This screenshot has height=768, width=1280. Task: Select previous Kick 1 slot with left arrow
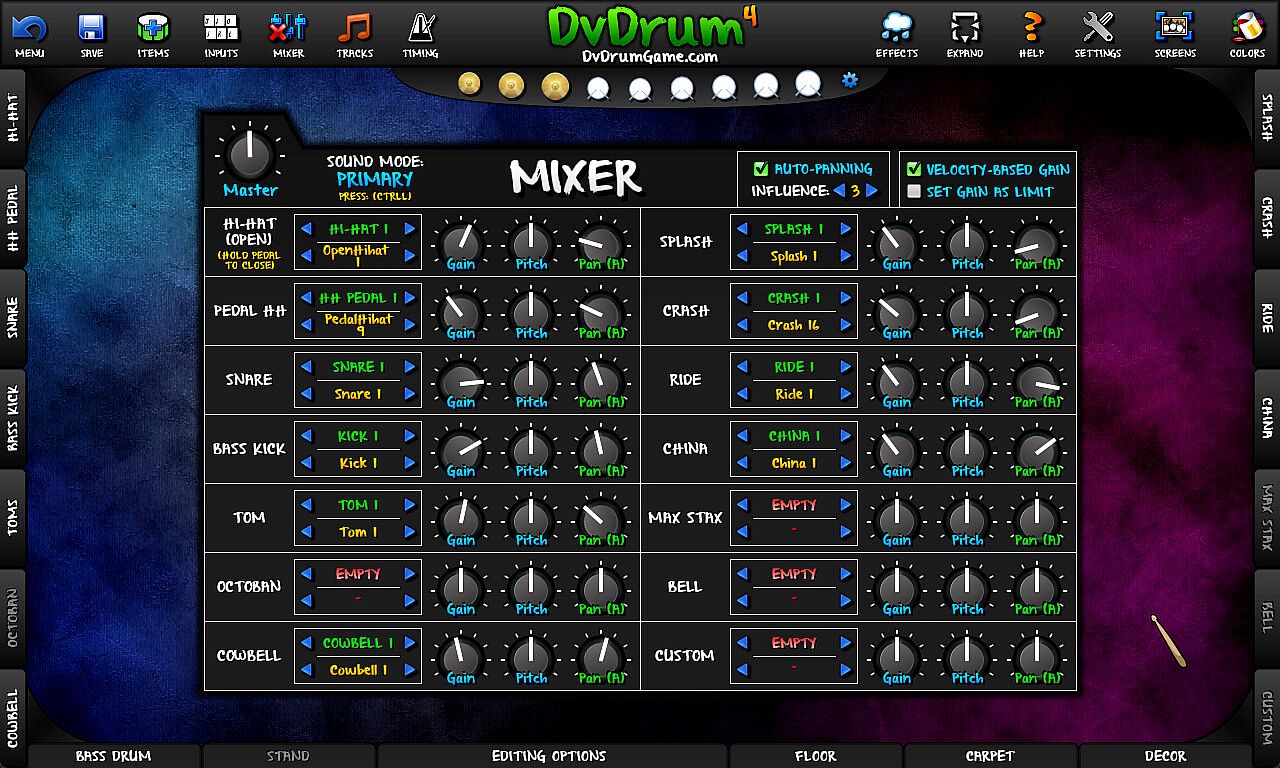(306, 436)
